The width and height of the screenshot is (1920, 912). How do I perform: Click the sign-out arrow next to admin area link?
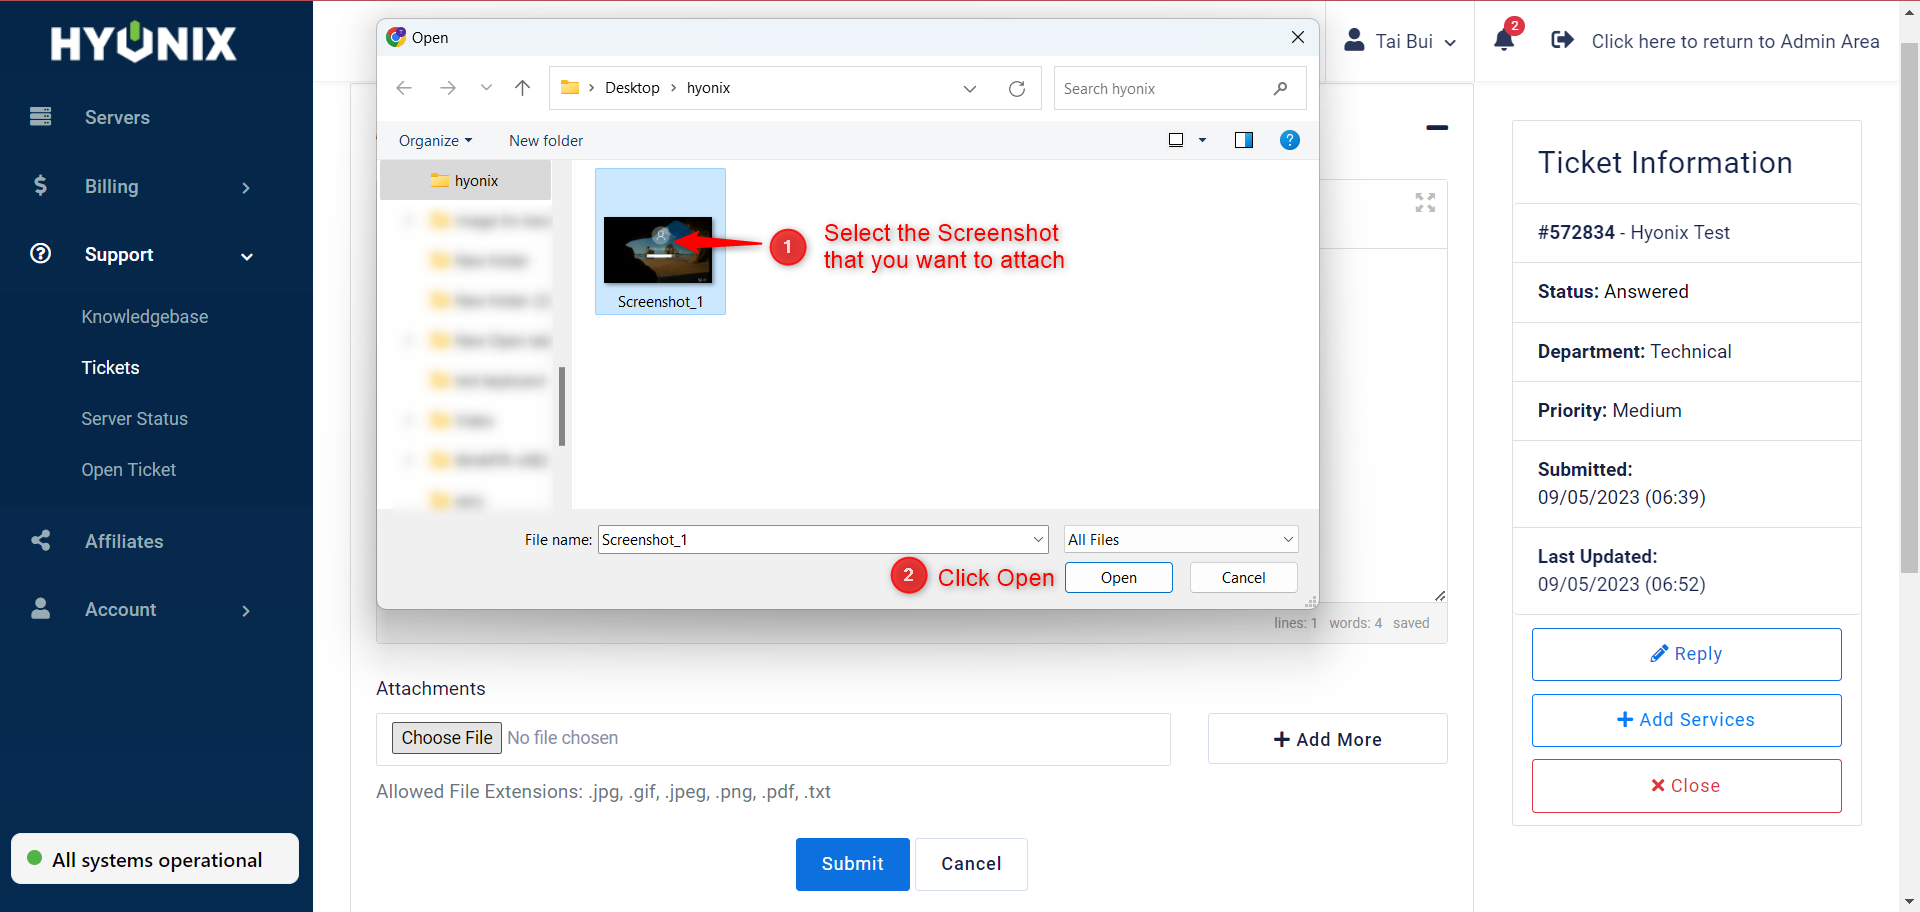click(x=1562, y=40)
